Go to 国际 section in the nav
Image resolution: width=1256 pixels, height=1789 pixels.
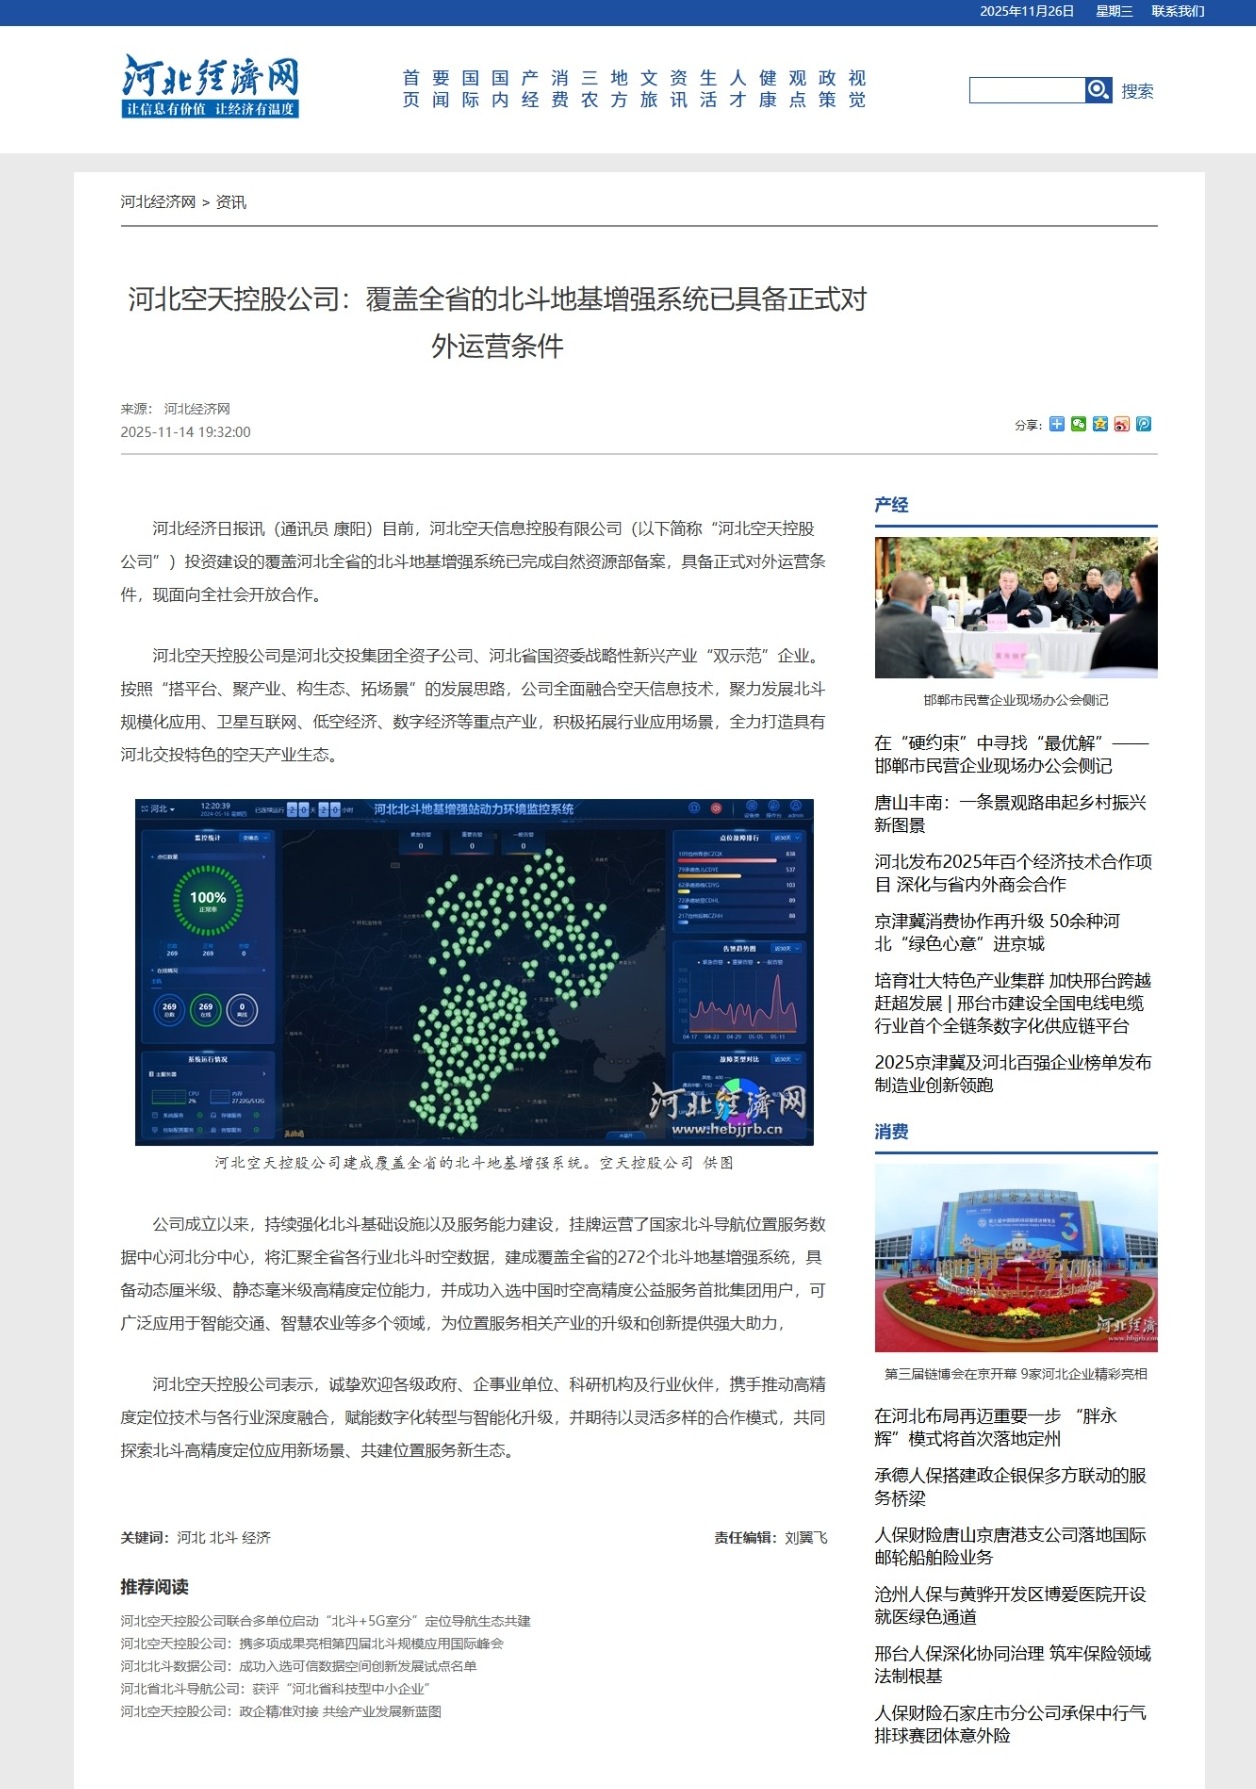471,89
